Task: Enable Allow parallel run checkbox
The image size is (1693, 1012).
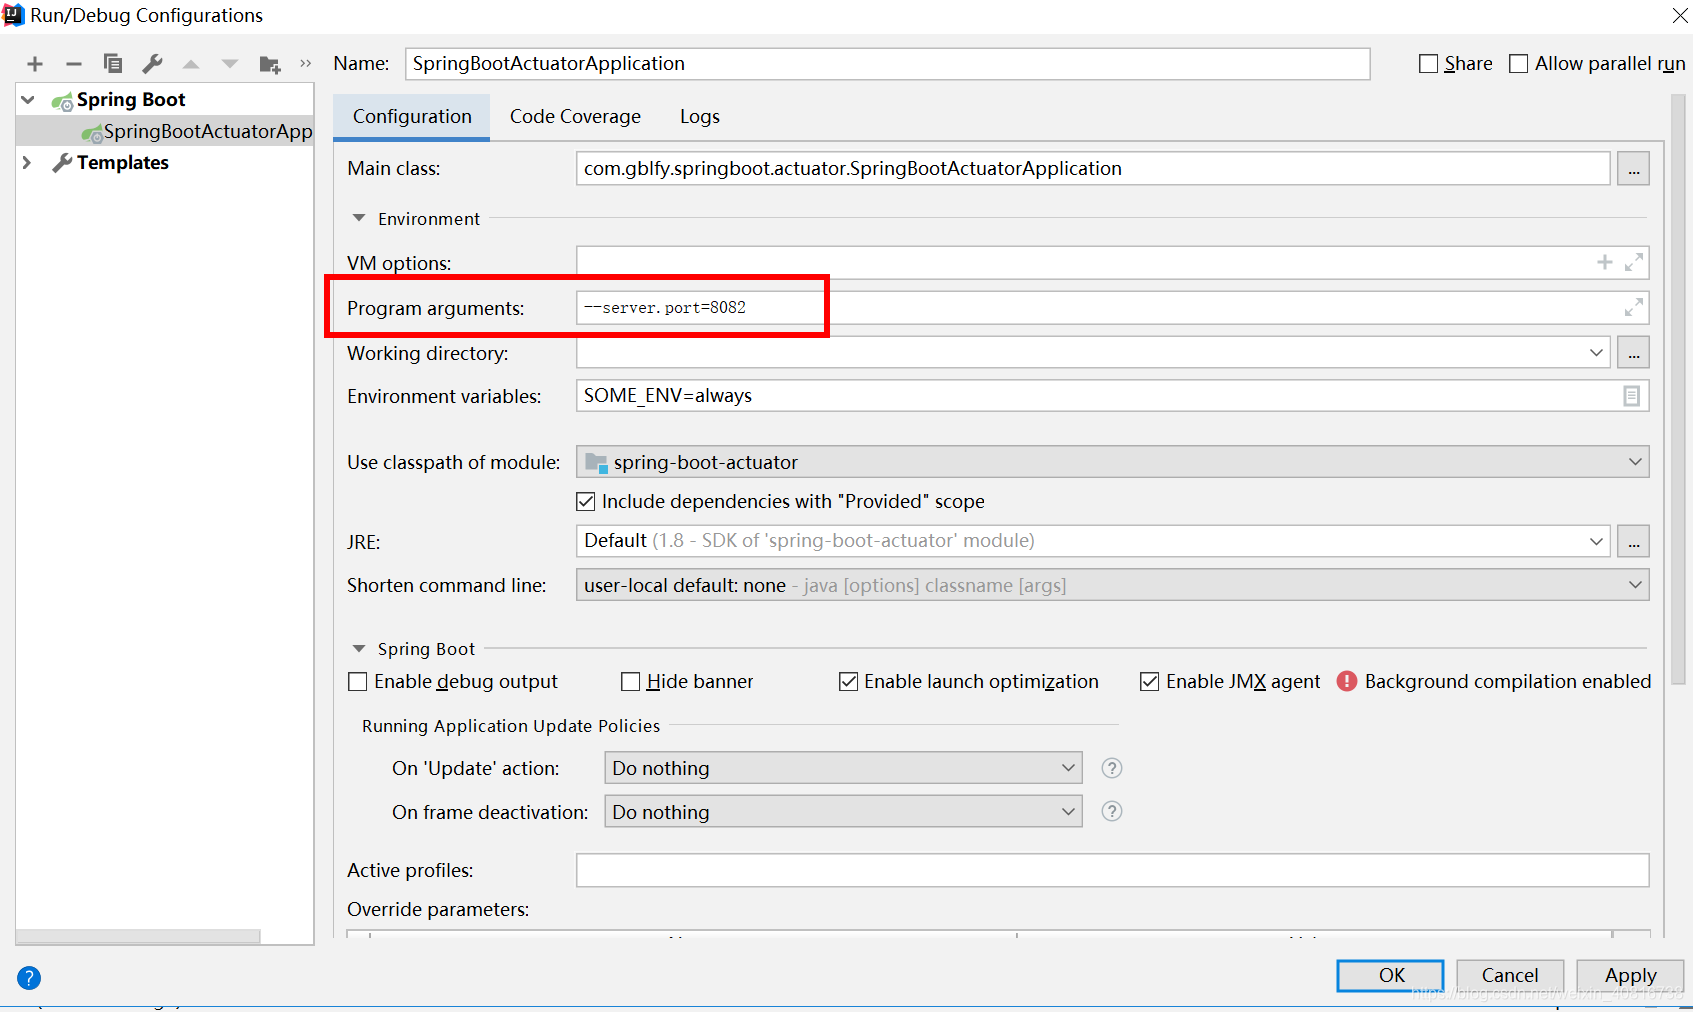Action: click(1518, 64)
